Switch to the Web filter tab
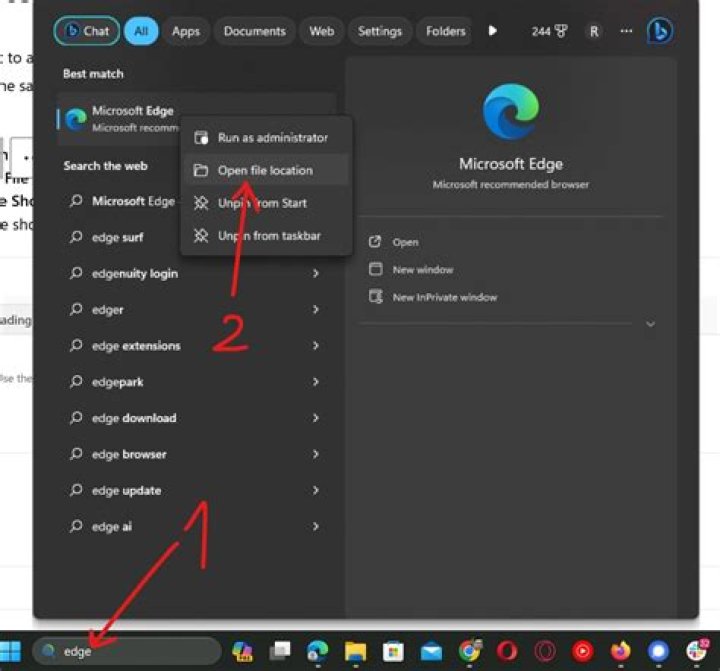 [321, 31]
